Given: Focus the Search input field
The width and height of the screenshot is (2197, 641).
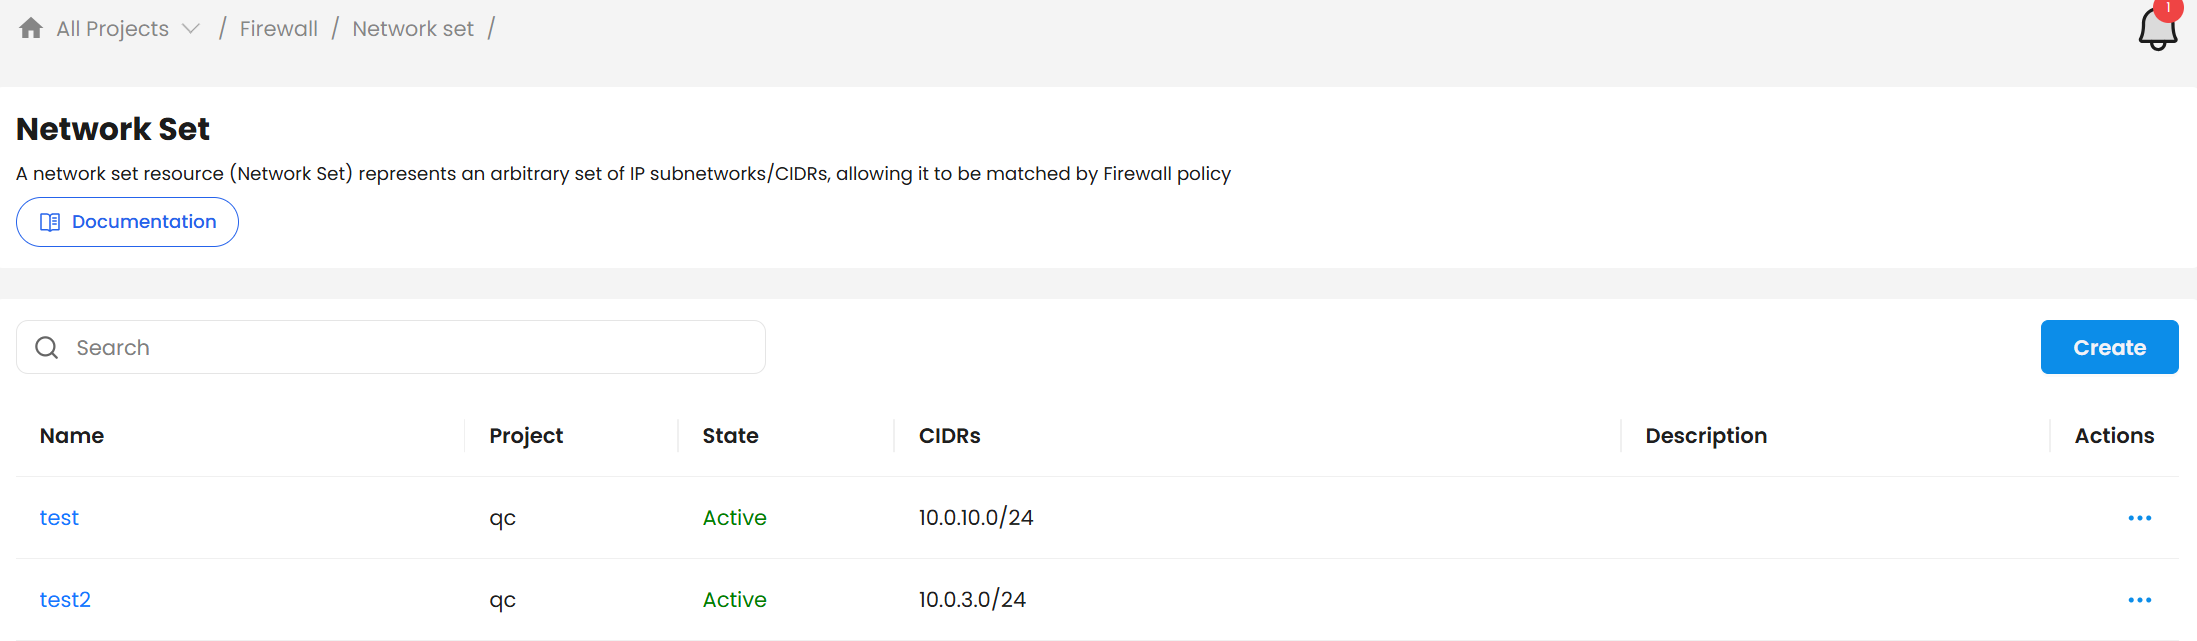Looking at the screenshot, I should pos(410,347).
